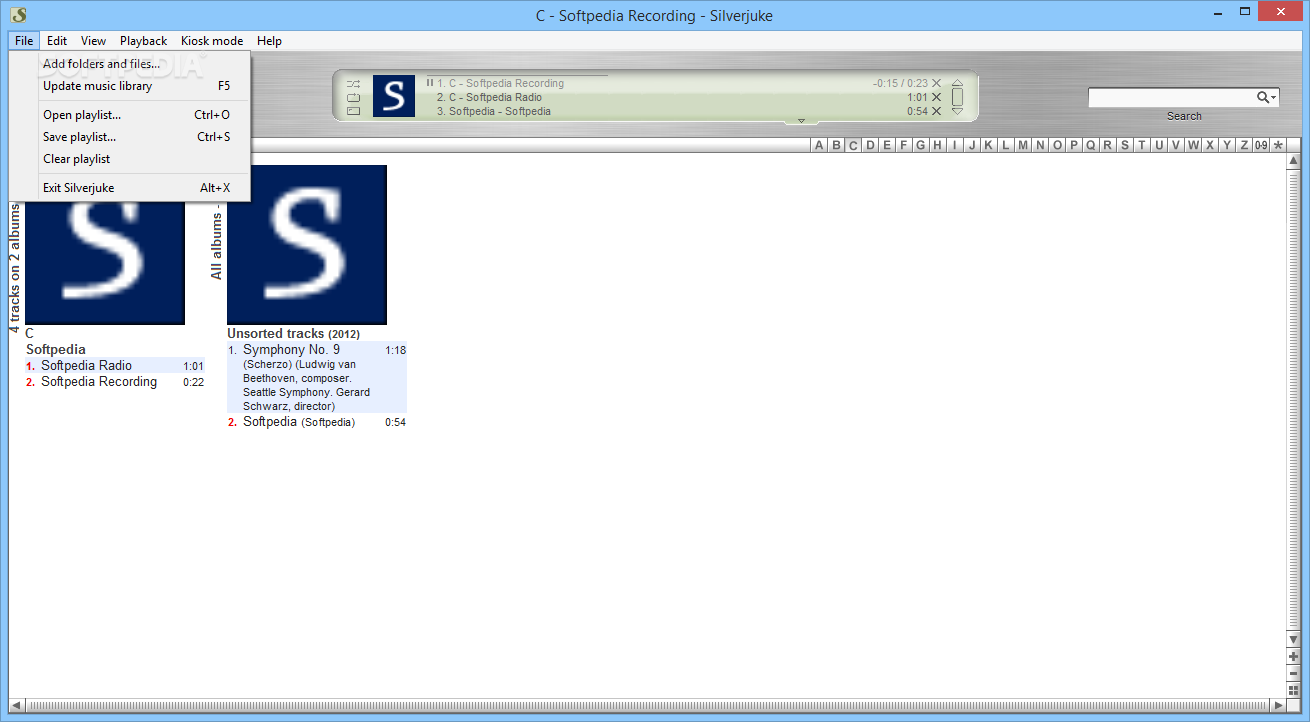This screenshot has width=1310, height=722.
Task: Jump to letter K in the index
Action: click(989, 145)
